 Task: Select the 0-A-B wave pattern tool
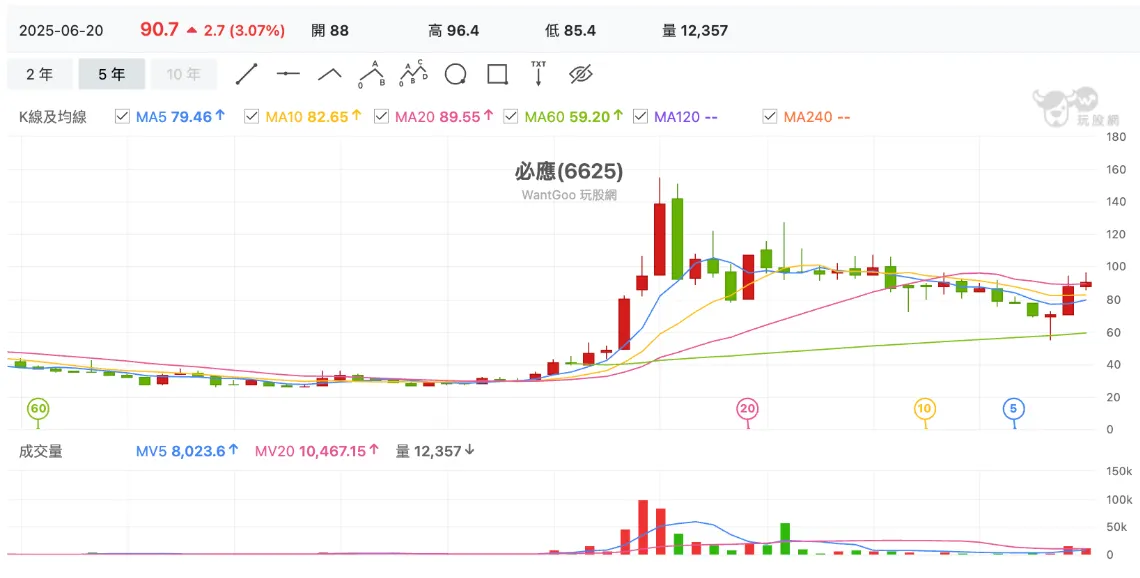click(x=372, y=74)
